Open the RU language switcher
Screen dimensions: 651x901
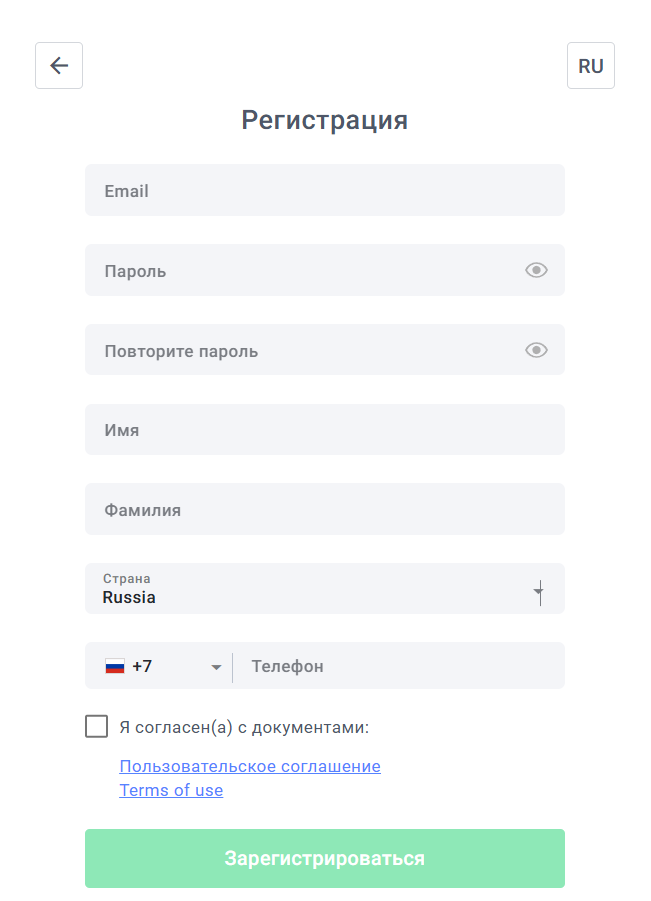click(590, 66)
